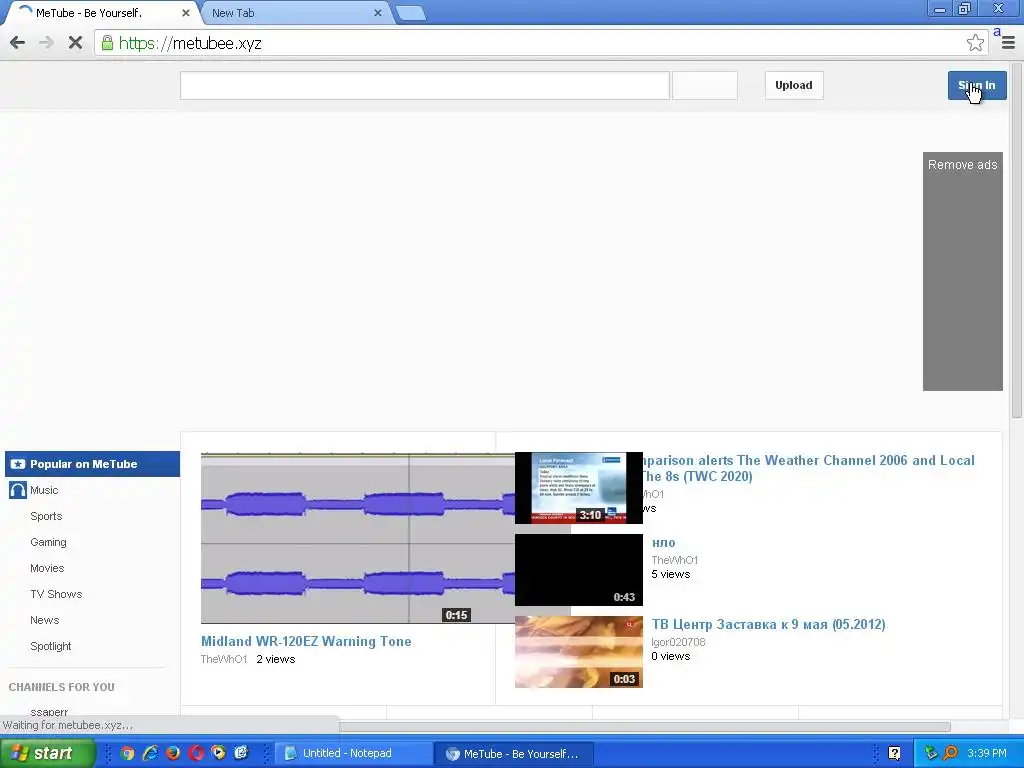1024x768 pixels.
Task: Launch Opera from the quick launch bar
Action: click(196, 753)
